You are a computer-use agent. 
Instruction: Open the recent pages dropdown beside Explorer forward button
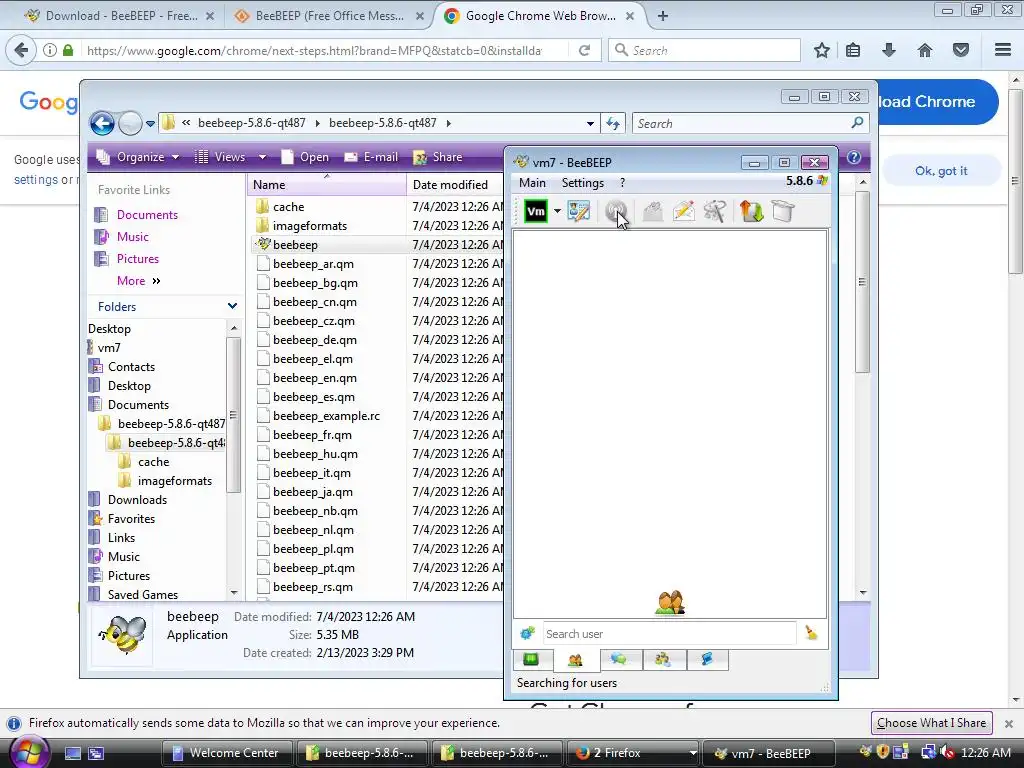pos(150,123)
